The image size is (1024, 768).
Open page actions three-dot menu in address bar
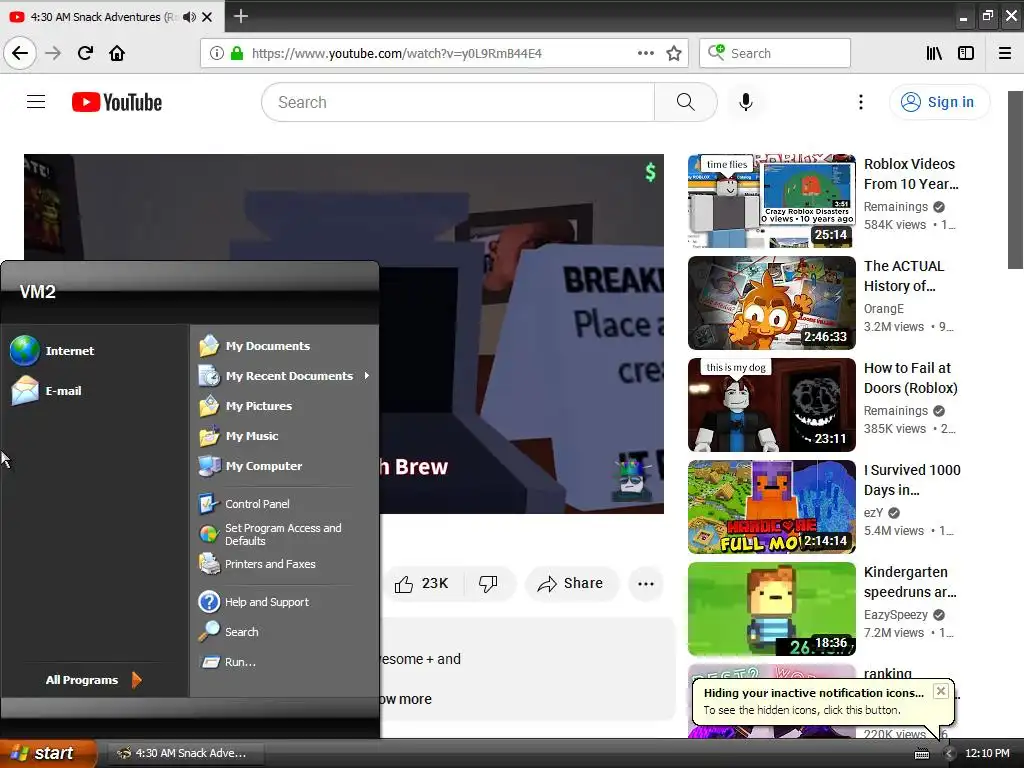click(646, 53)
